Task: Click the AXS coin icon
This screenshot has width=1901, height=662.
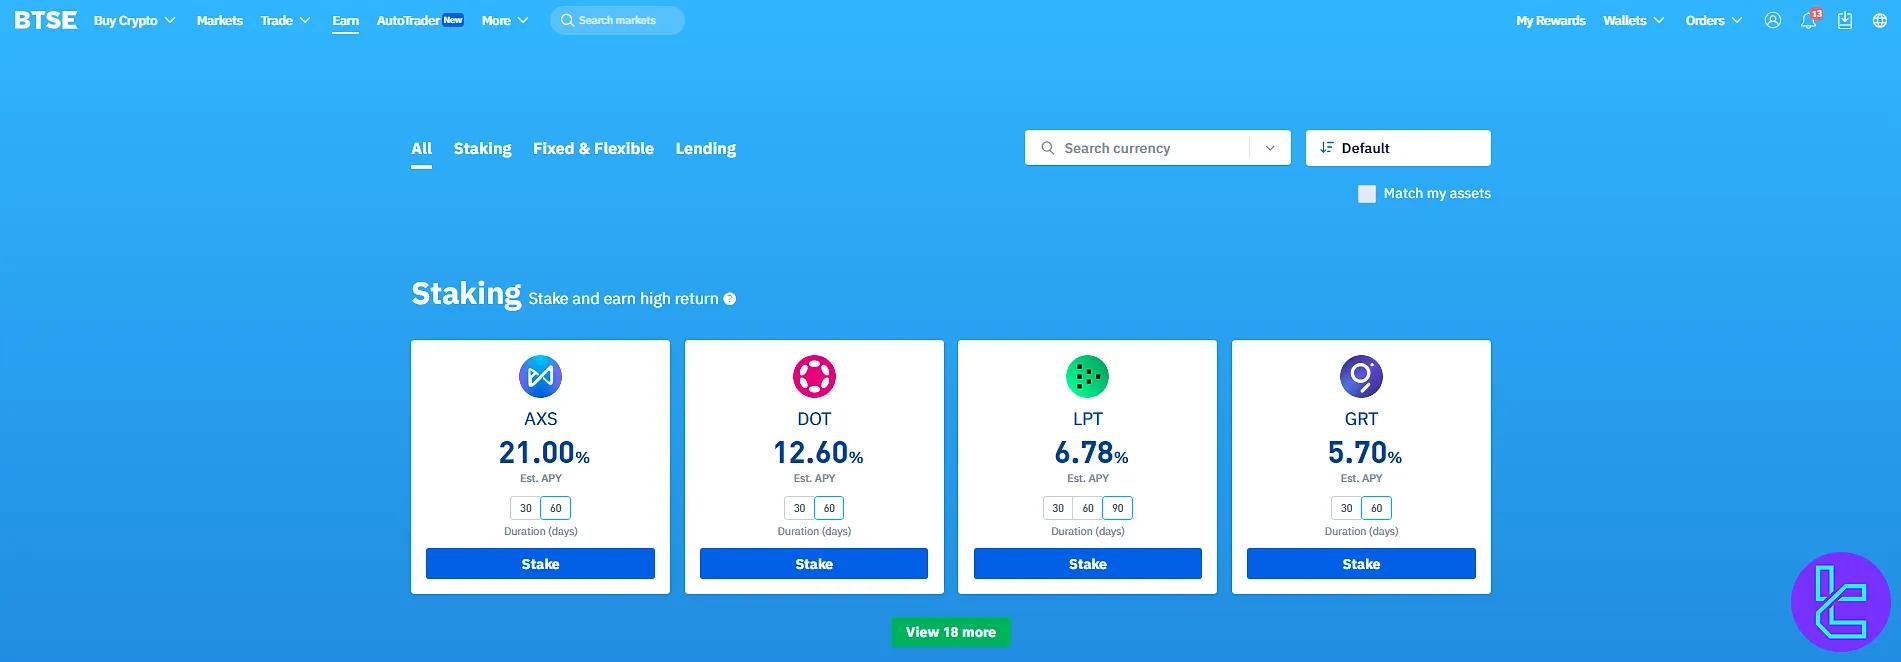Action: 541,377
